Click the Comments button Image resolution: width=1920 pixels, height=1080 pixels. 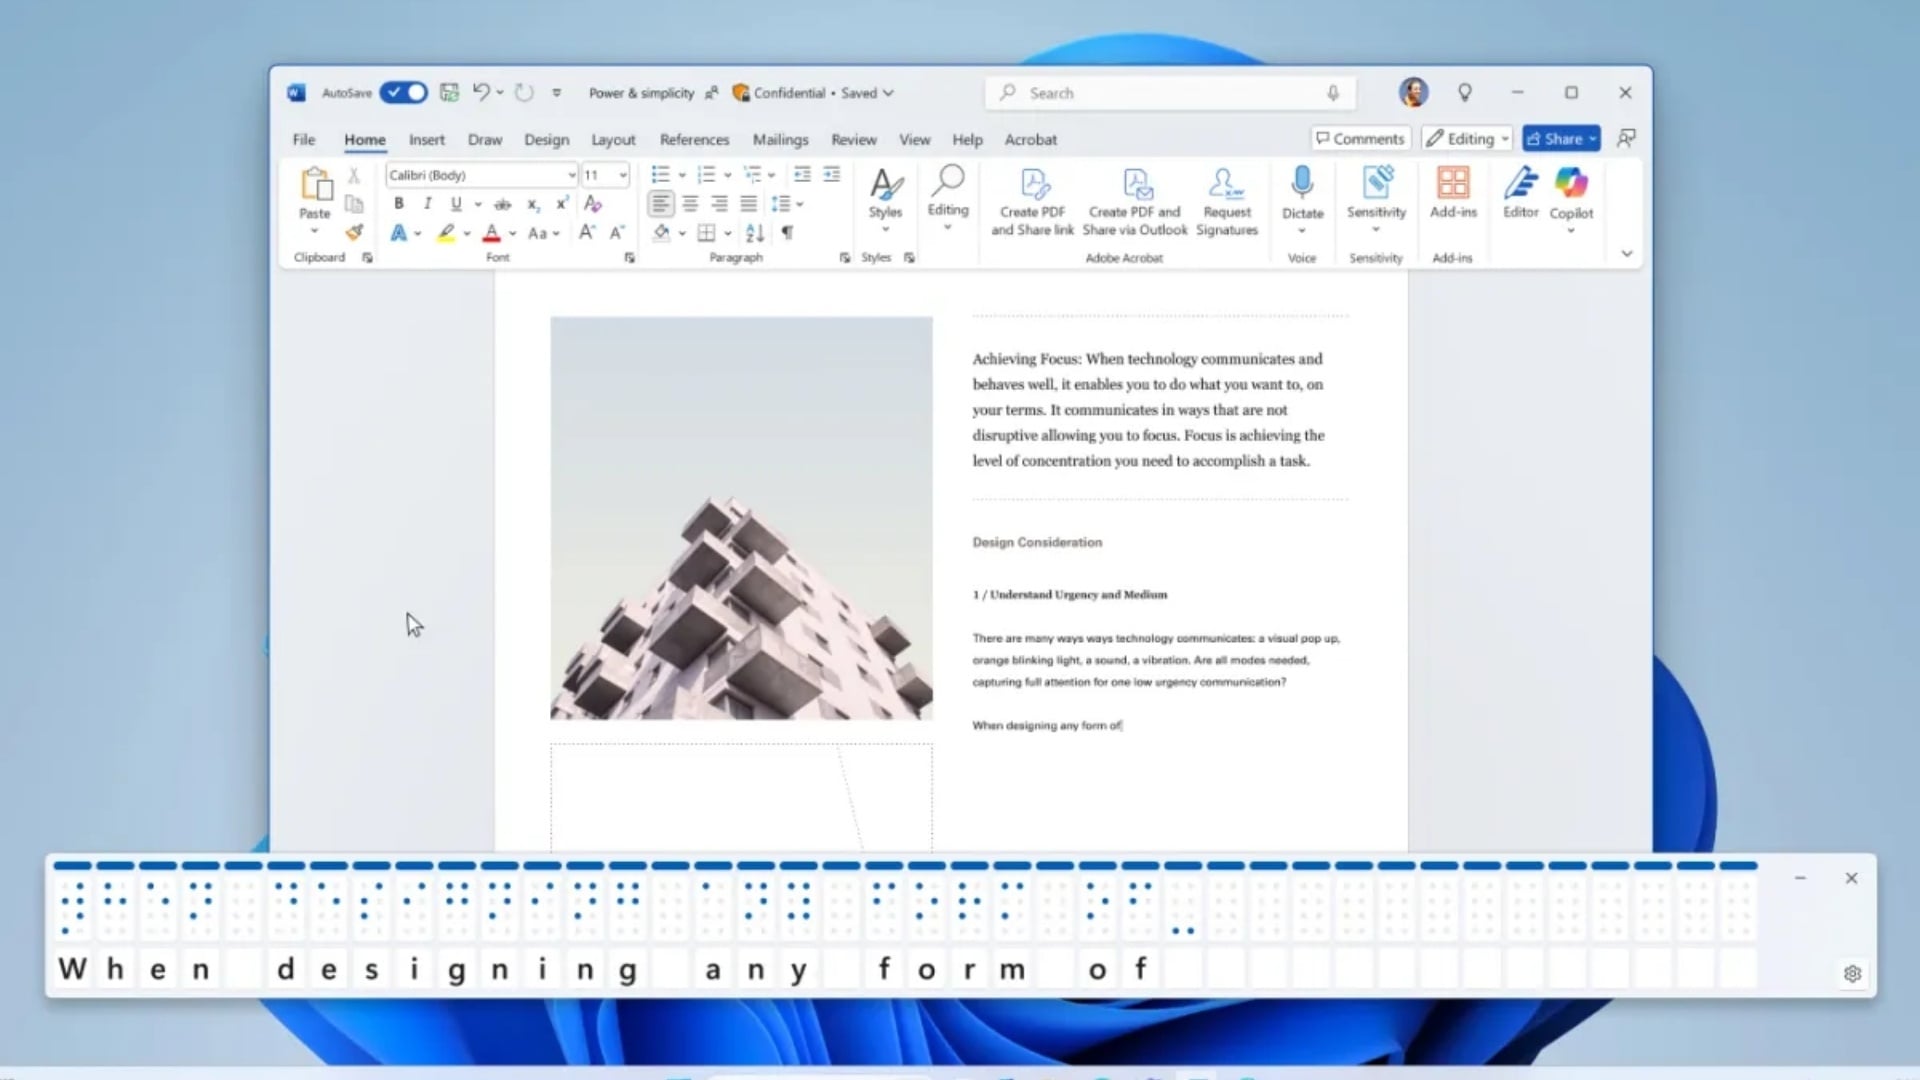click(x=1360, y=139)
